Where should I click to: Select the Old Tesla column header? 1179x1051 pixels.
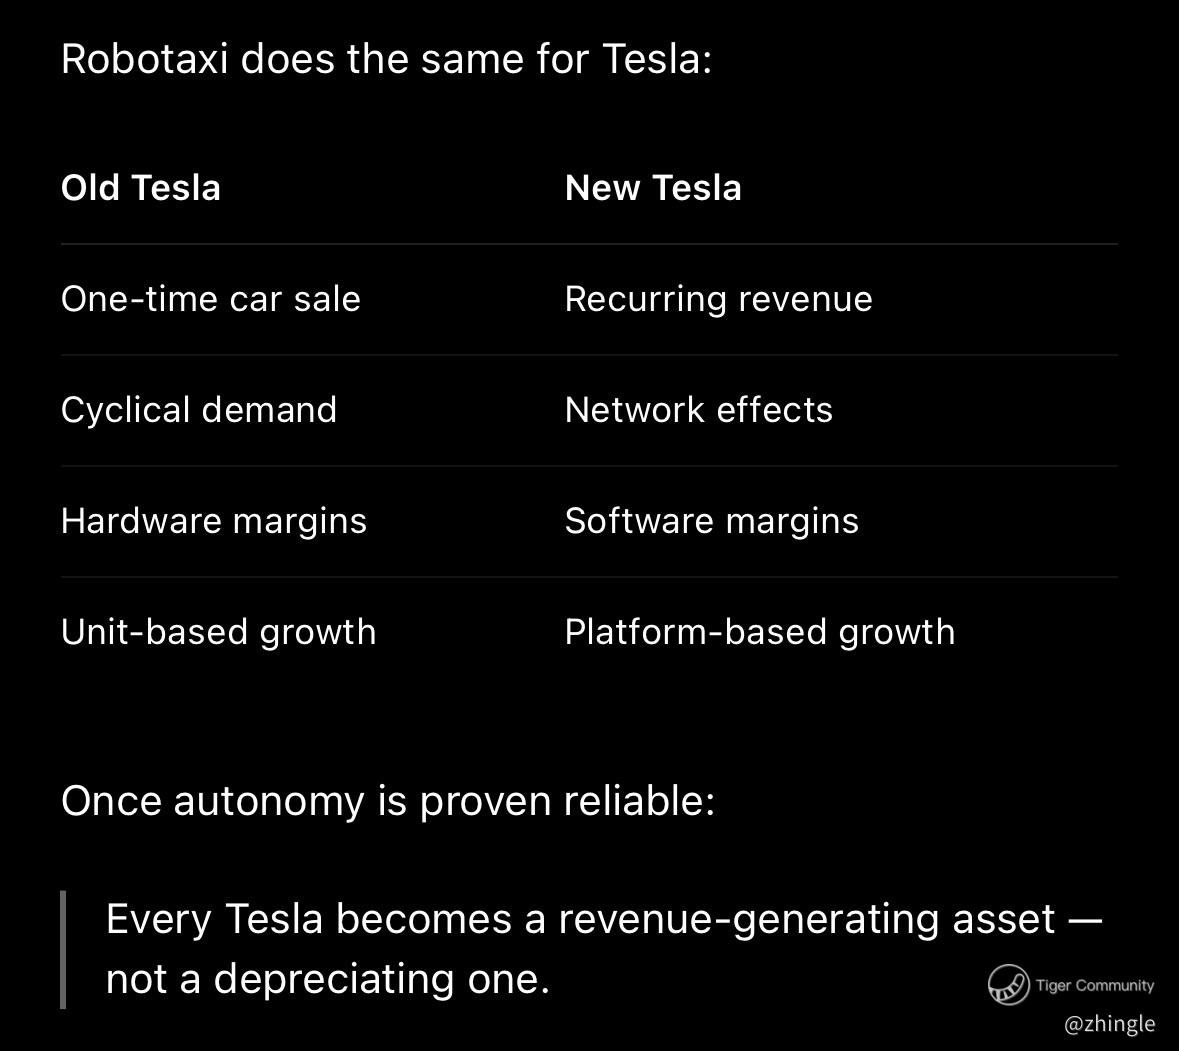(141, 188)
